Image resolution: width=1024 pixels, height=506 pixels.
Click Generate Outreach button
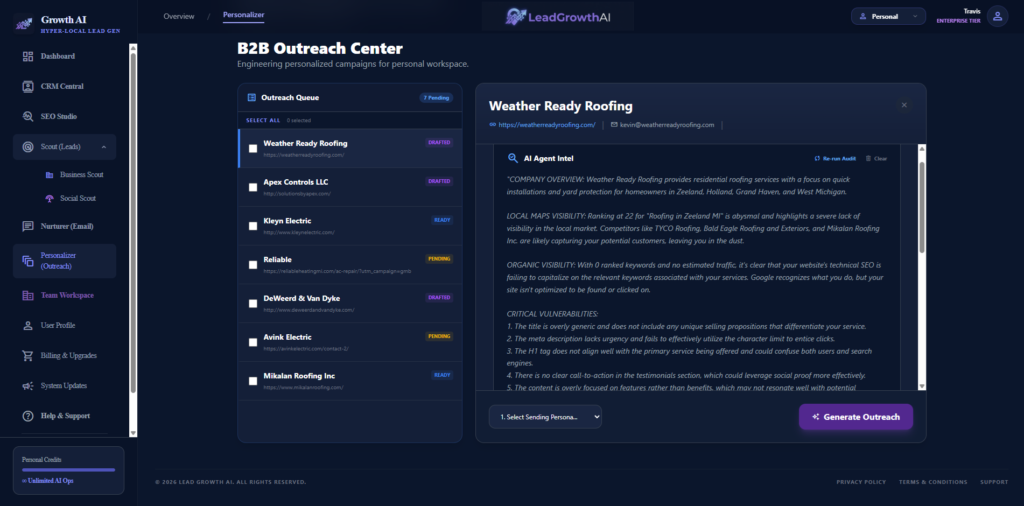tap(856, 417)
